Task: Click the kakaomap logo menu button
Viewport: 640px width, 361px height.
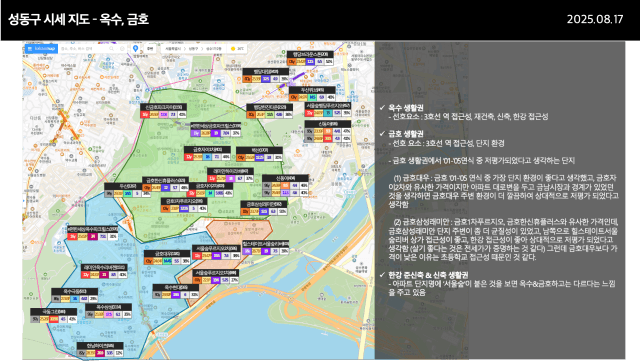Action: click(41, 49)
